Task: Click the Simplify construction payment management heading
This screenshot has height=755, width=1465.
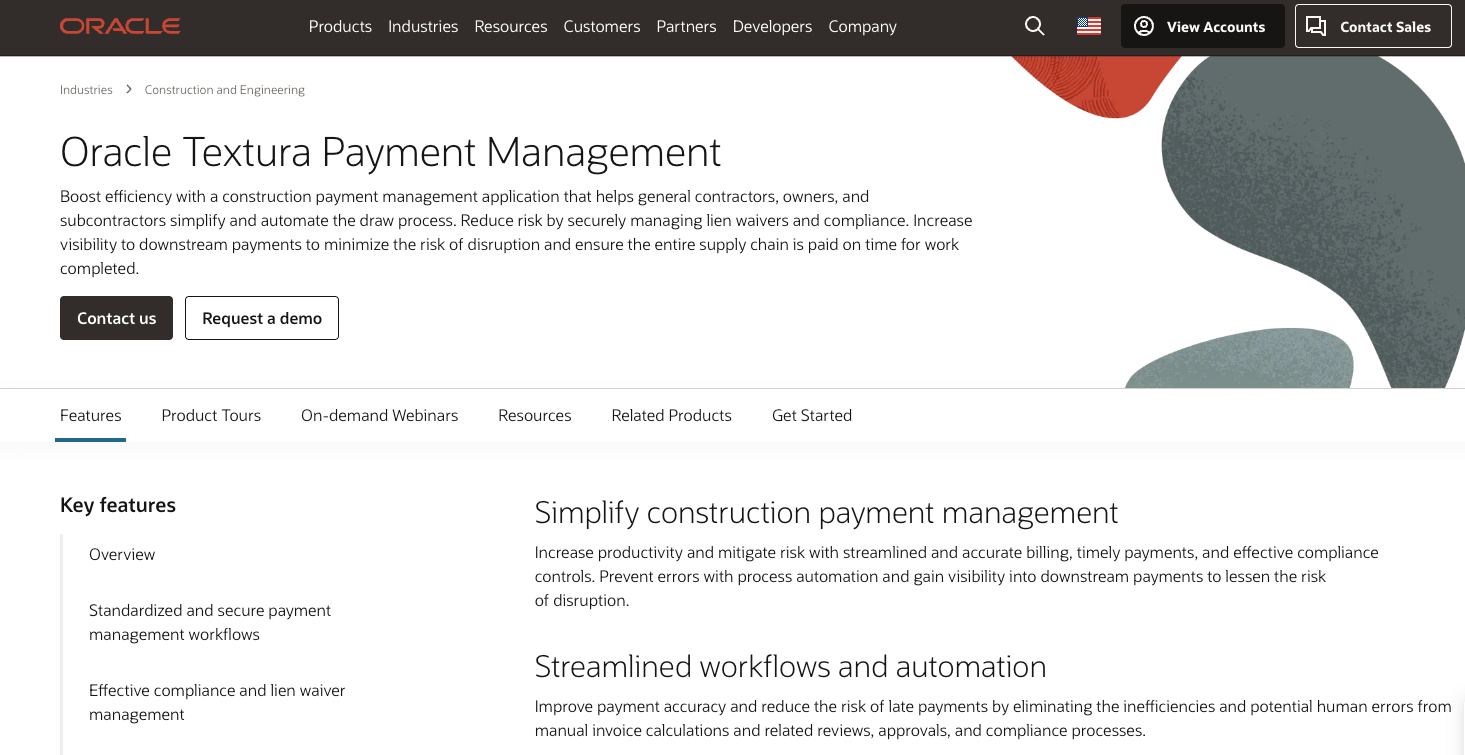Action: point(826,513)
